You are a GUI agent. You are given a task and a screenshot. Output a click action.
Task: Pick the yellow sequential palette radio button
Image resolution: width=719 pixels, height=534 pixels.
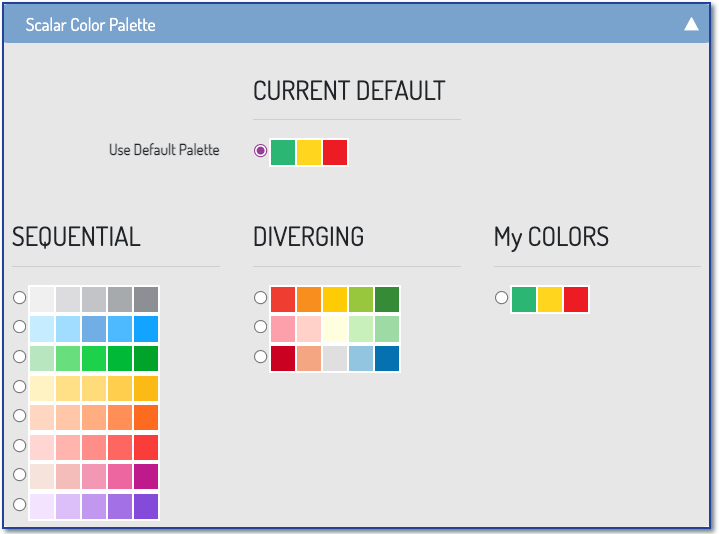pyautogui.click(x=20, y=386)
